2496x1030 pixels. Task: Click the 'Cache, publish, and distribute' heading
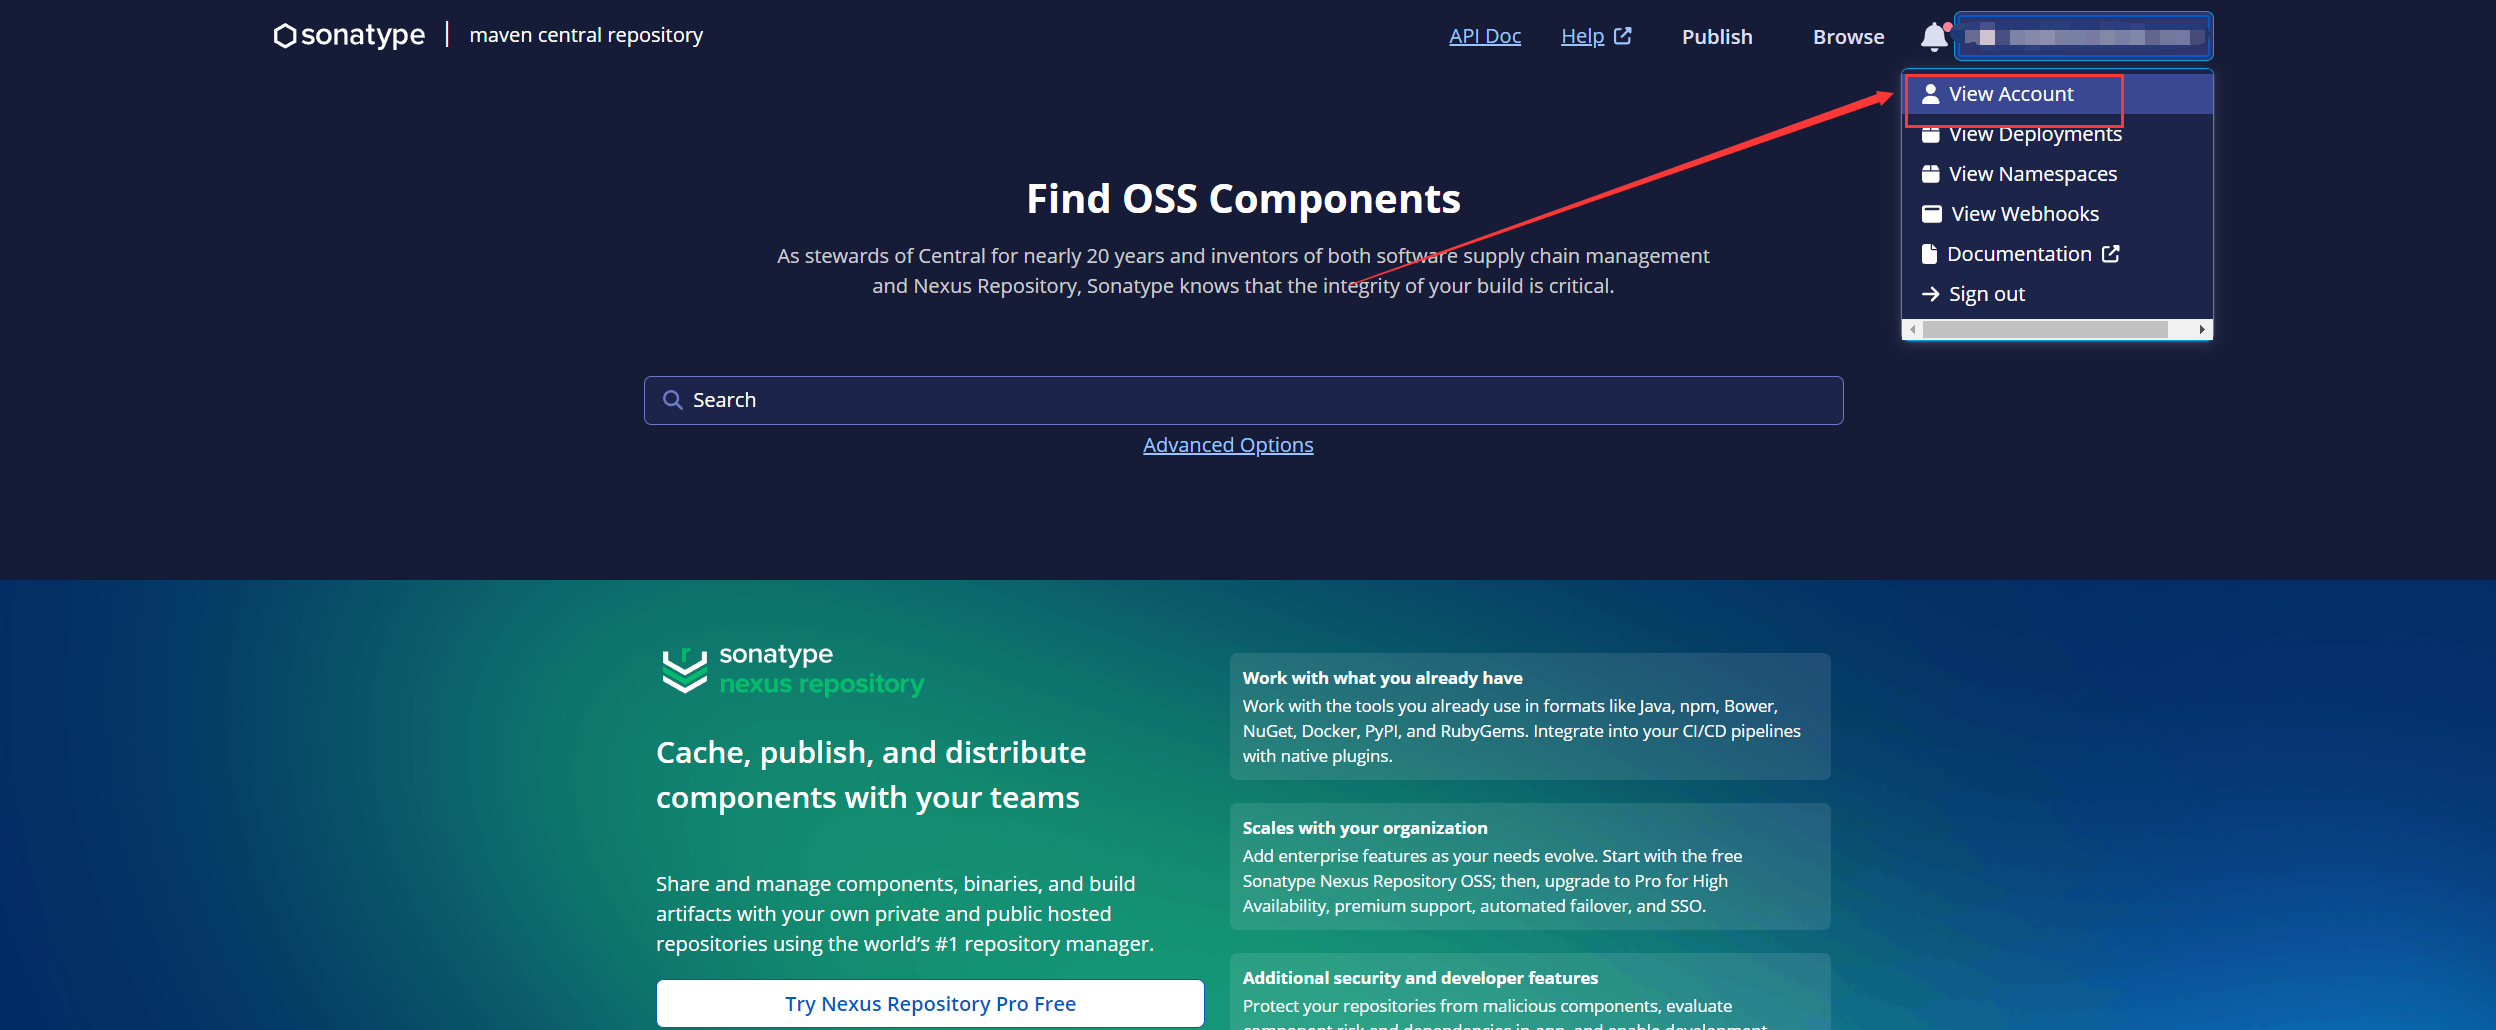[871, 775]
